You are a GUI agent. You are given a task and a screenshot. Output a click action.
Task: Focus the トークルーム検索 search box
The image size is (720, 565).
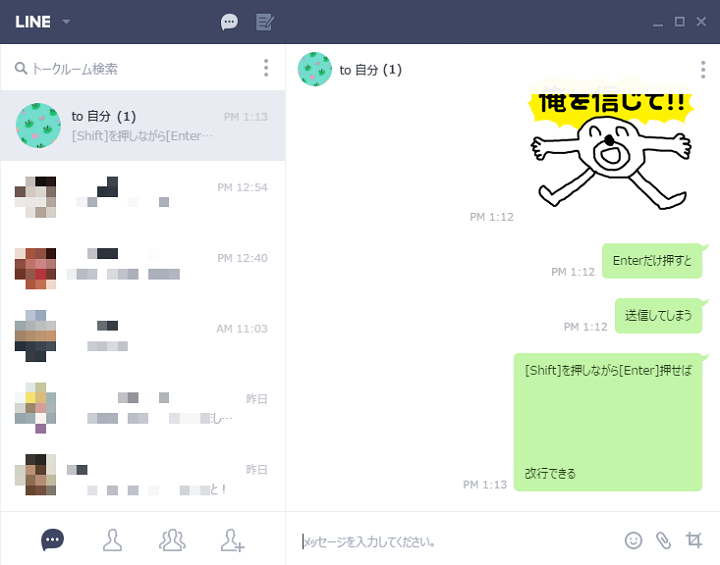click(133, 68)
